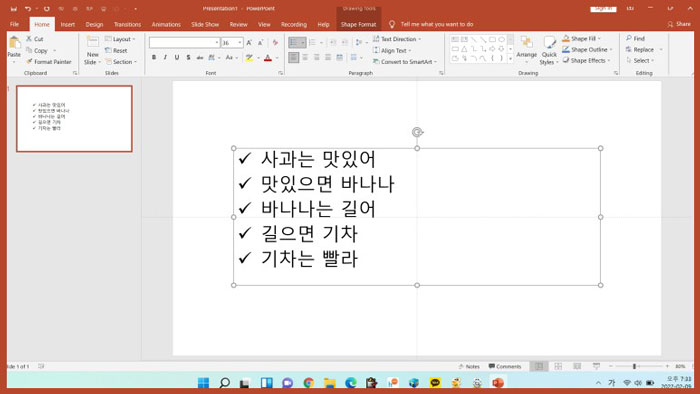Open Text Direction dropdown
The height and width of the screenshot is (394, 700).
click(x=397, y=39)
